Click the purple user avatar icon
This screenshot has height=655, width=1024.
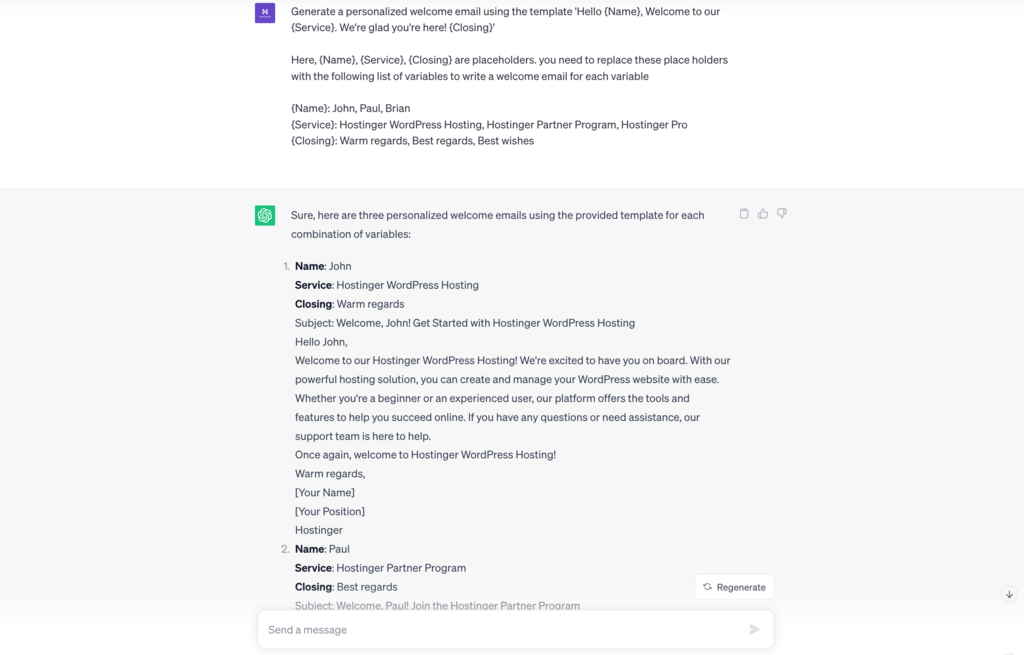tap(265, 13)
